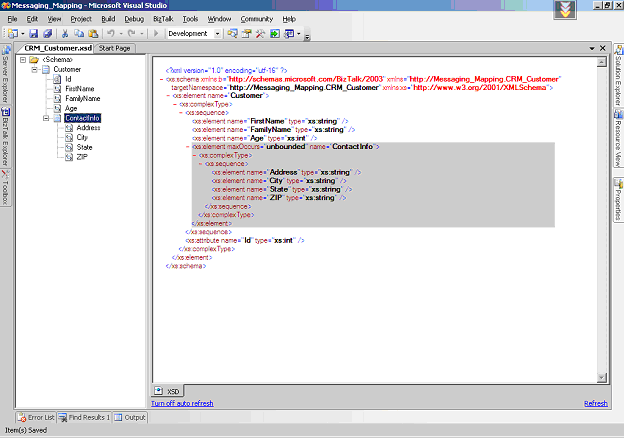Open the Undo history dropdown arrow

coord(121,34)
